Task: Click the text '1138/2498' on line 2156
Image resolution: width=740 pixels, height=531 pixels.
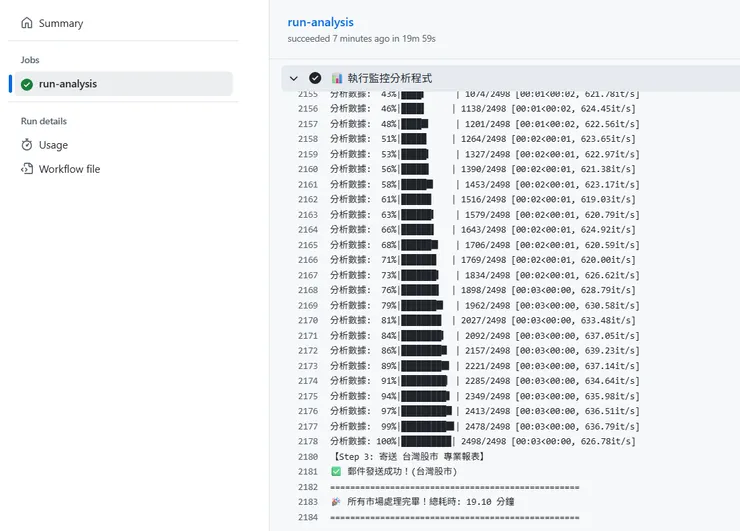Action: tap(483, 109)
